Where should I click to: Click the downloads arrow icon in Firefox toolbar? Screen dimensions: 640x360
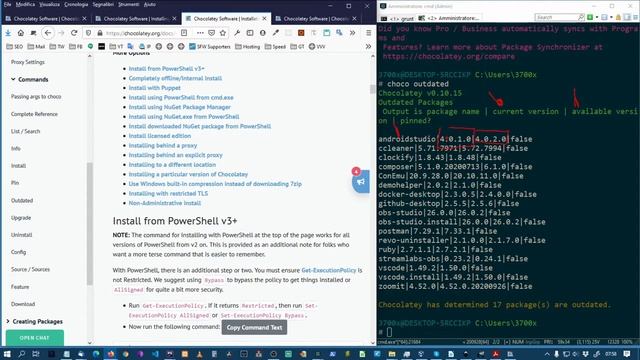8,33
